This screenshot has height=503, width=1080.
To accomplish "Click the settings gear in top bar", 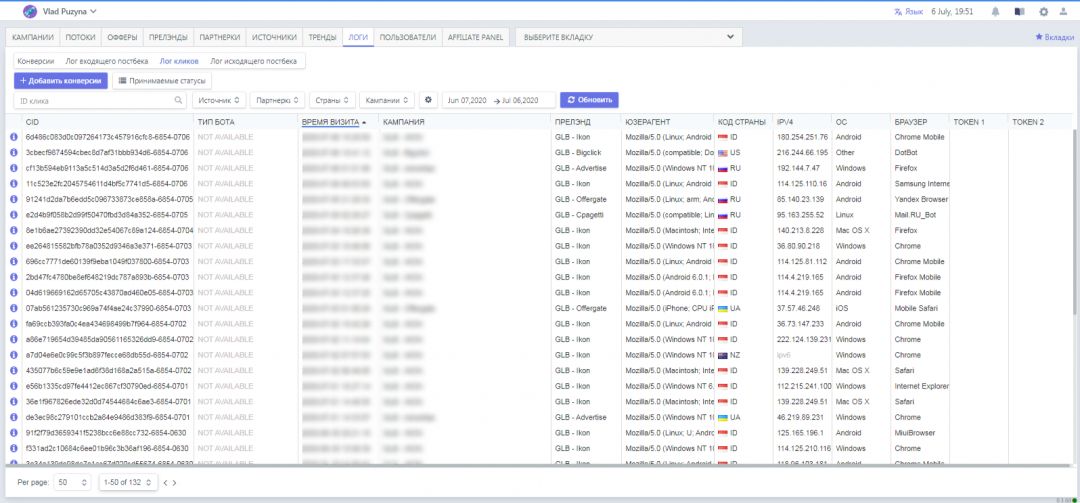I will (1043, 12).
